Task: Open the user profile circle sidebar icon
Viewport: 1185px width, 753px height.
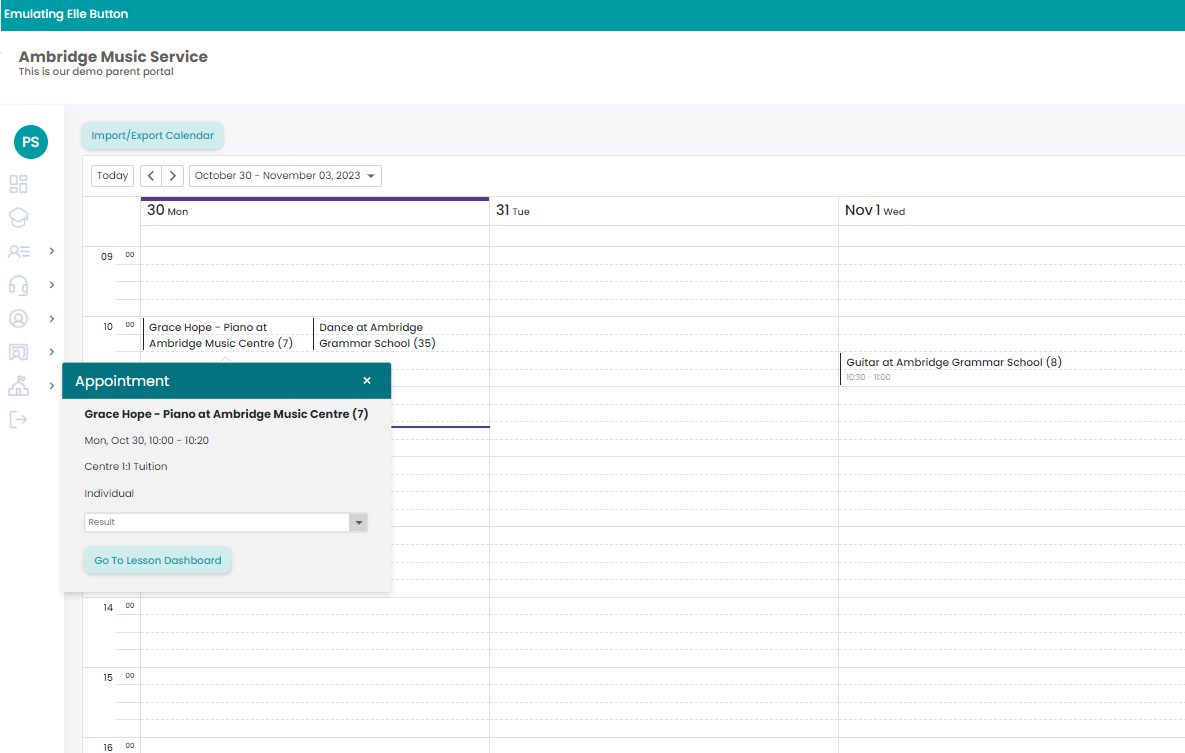Action: 18,318
